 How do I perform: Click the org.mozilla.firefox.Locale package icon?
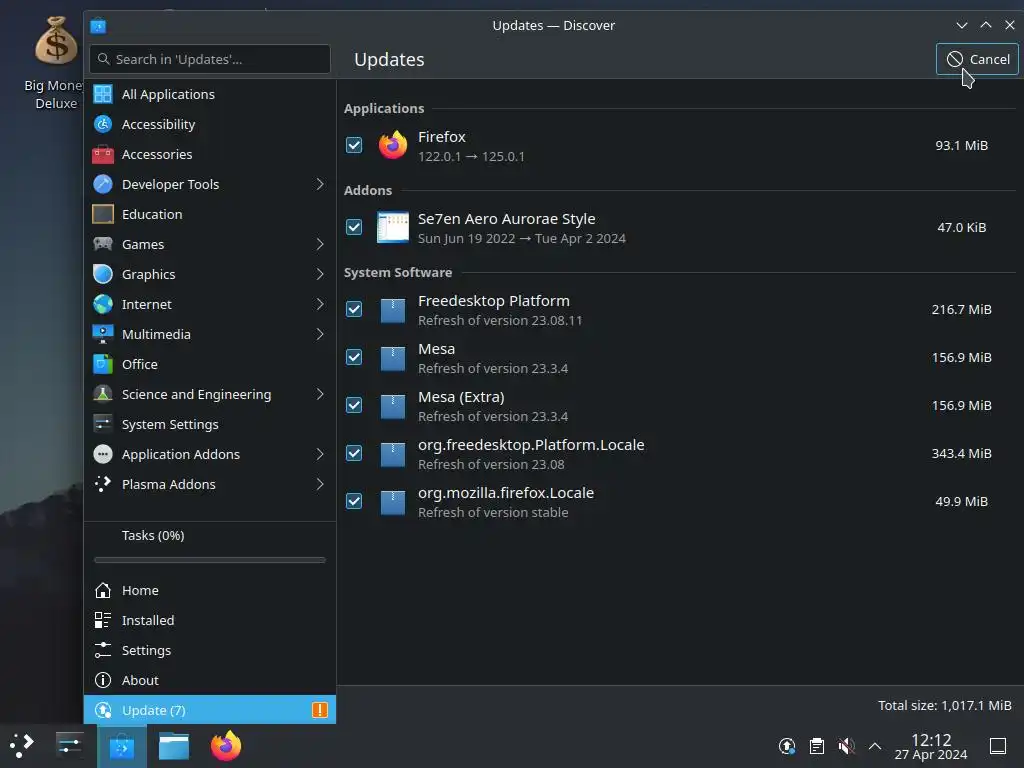(x=392, y=502)
